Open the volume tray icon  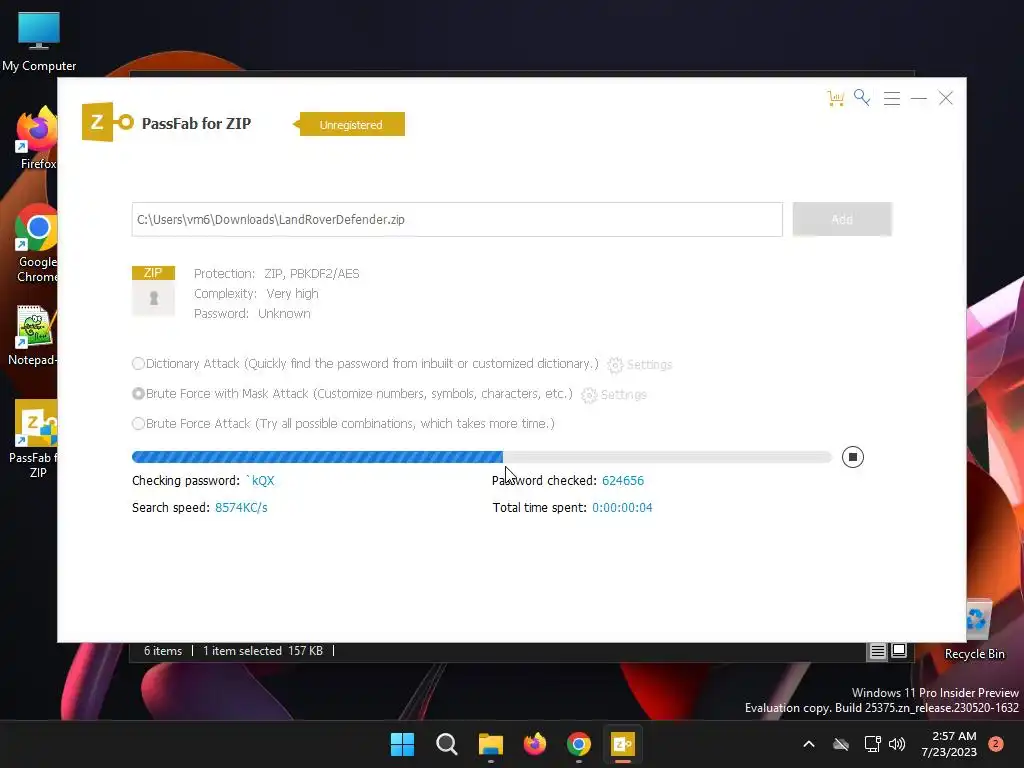897,744
